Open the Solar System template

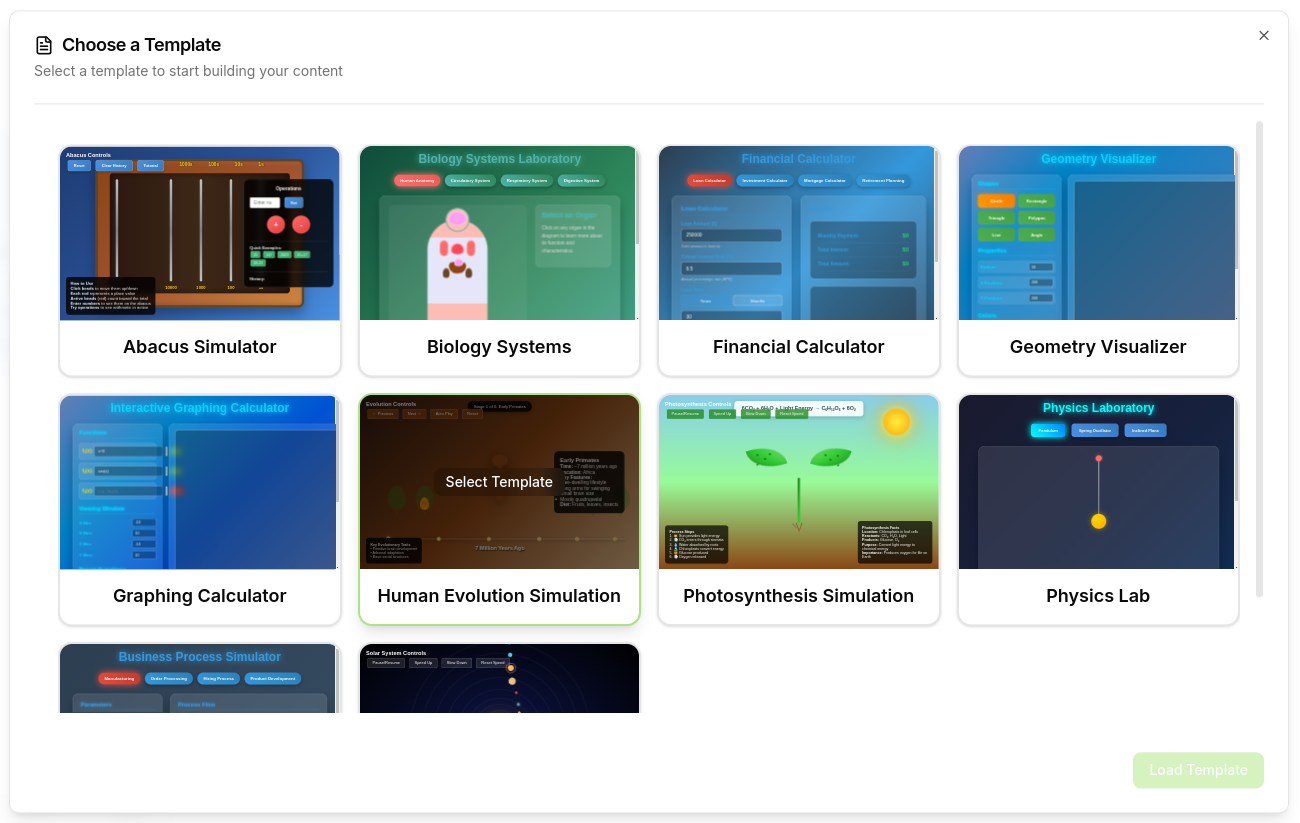coord(498,678)
